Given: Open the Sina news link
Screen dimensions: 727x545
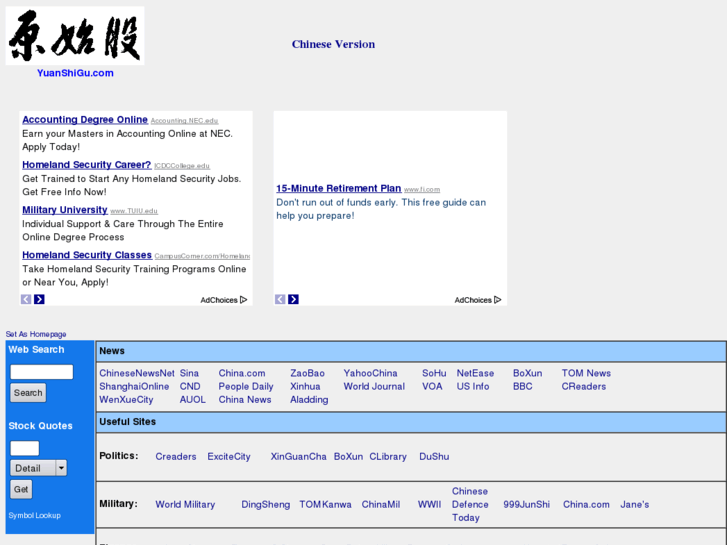Looking at the screenshot, I should [x=189, y=373].
